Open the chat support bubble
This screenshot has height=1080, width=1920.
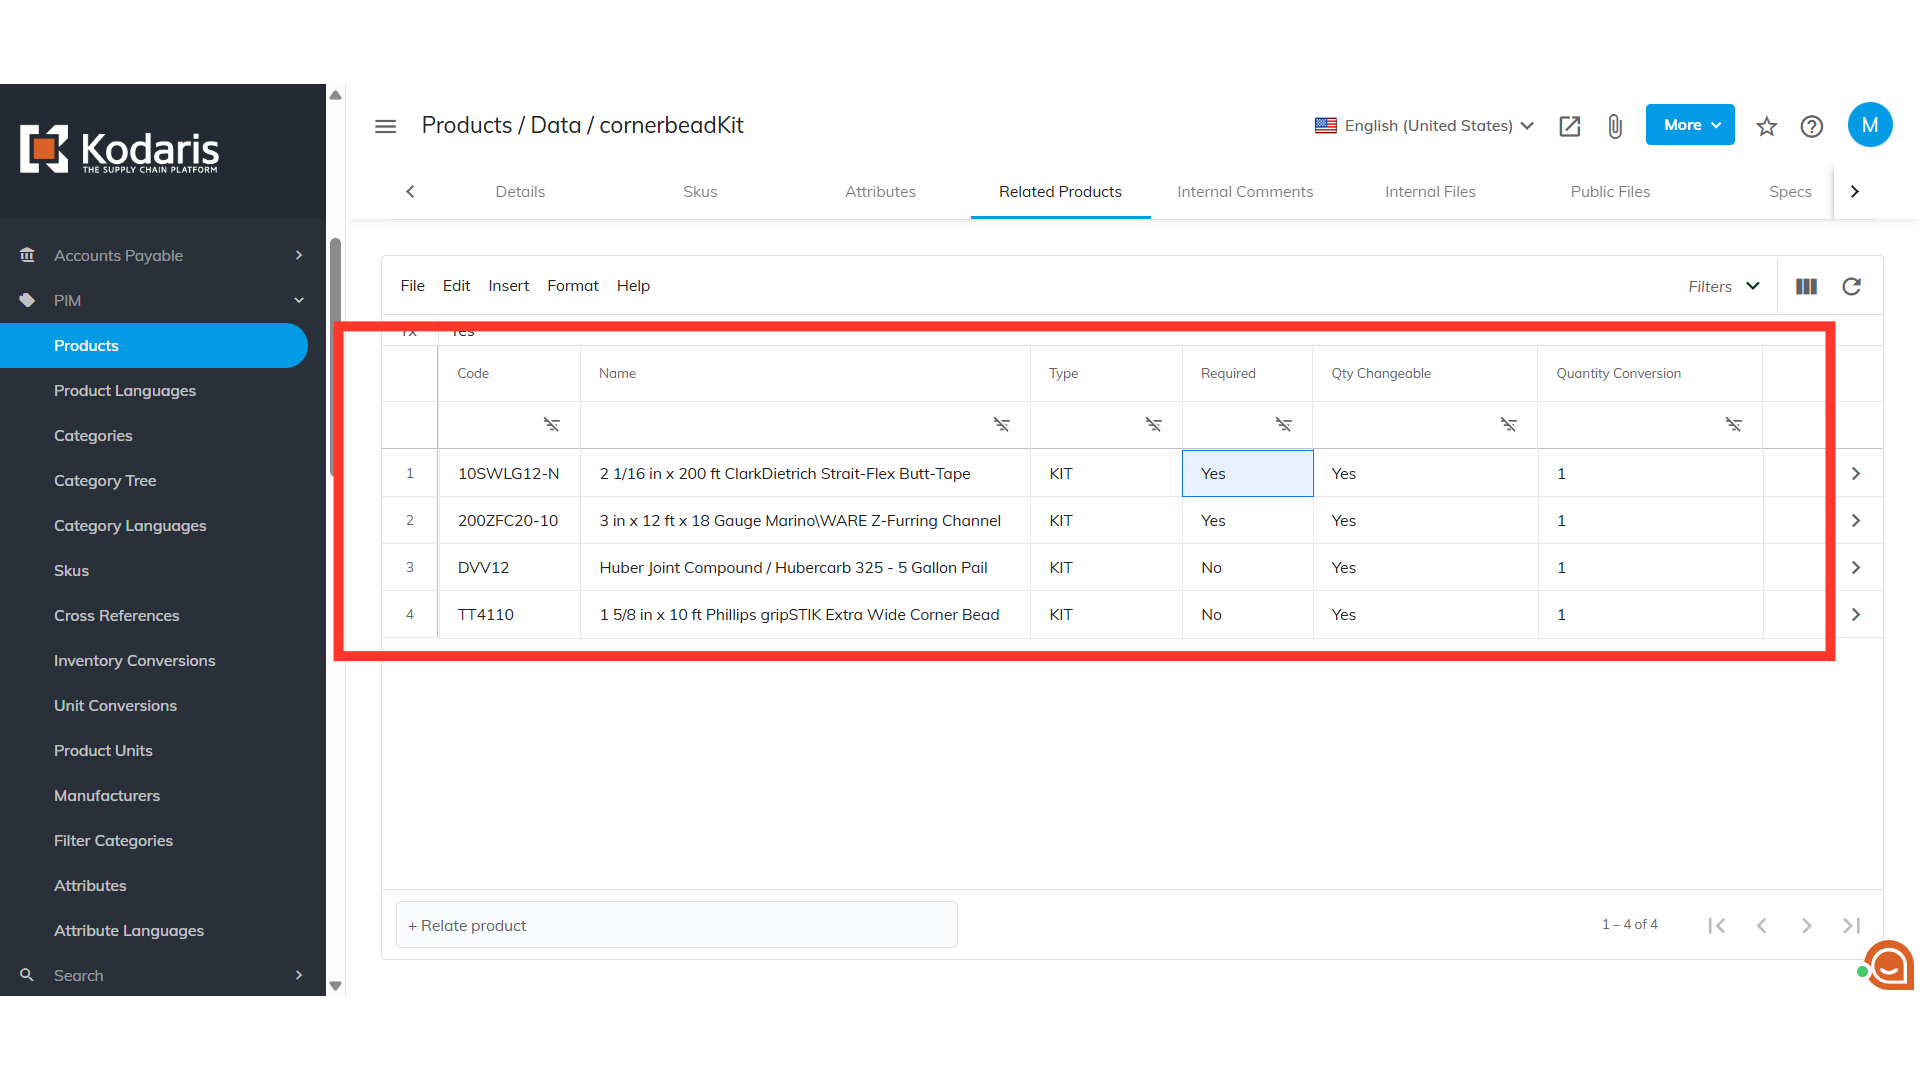tap(1888, 966)
